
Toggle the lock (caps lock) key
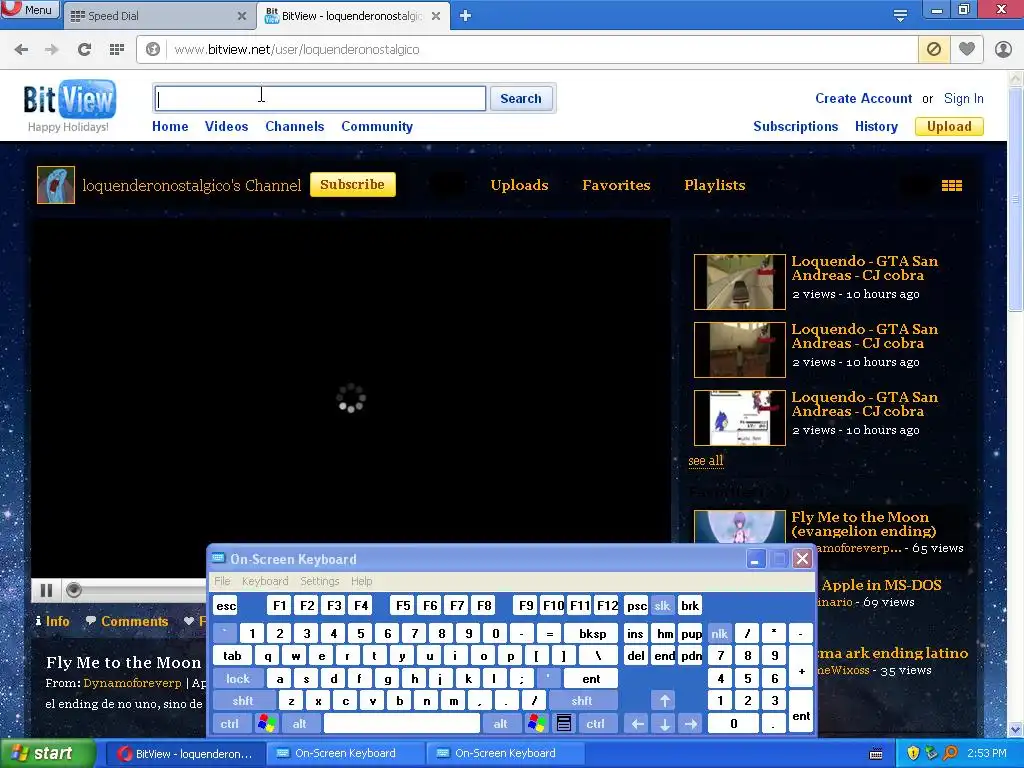pos(238,679)
